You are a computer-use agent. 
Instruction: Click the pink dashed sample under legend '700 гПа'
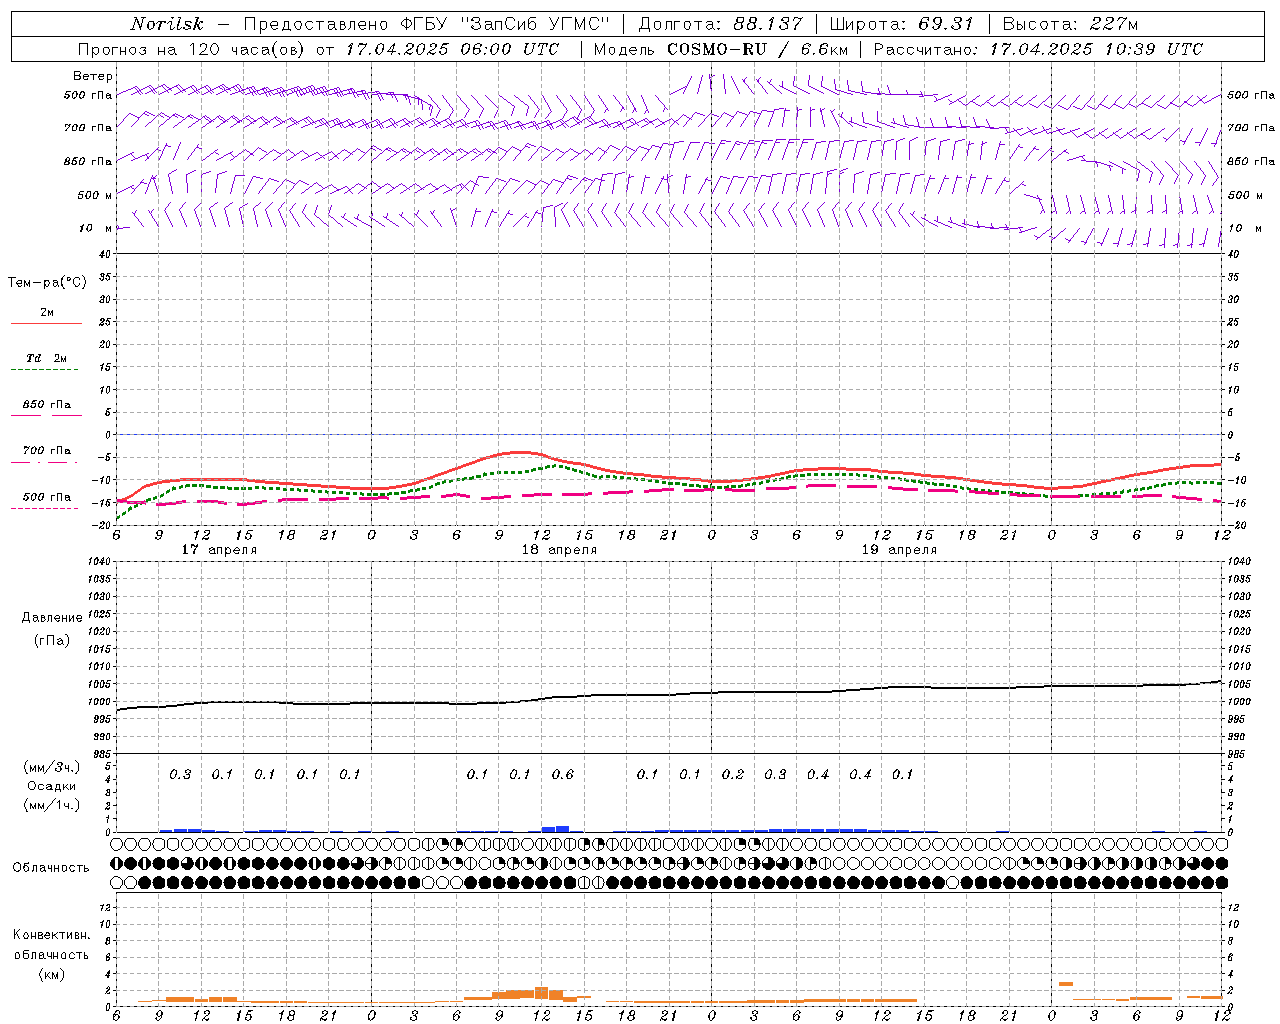44,463
